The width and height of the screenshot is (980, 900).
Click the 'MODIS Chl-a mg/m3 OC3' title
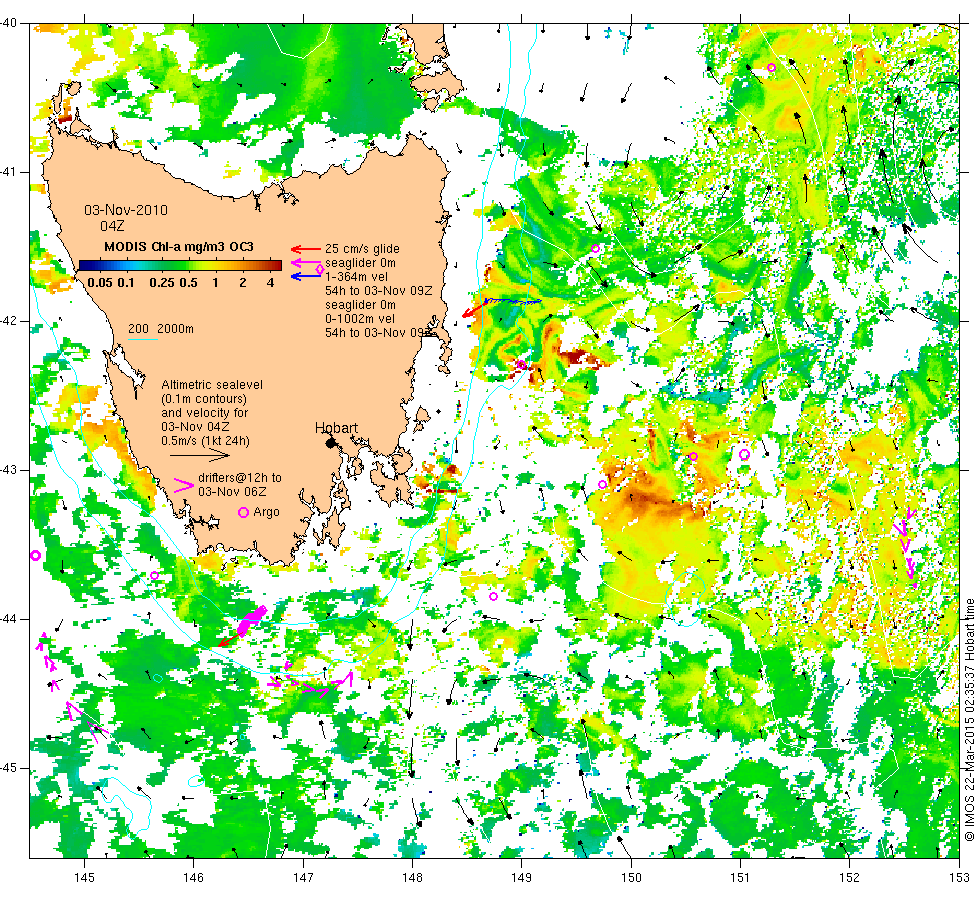coord(179,246)
